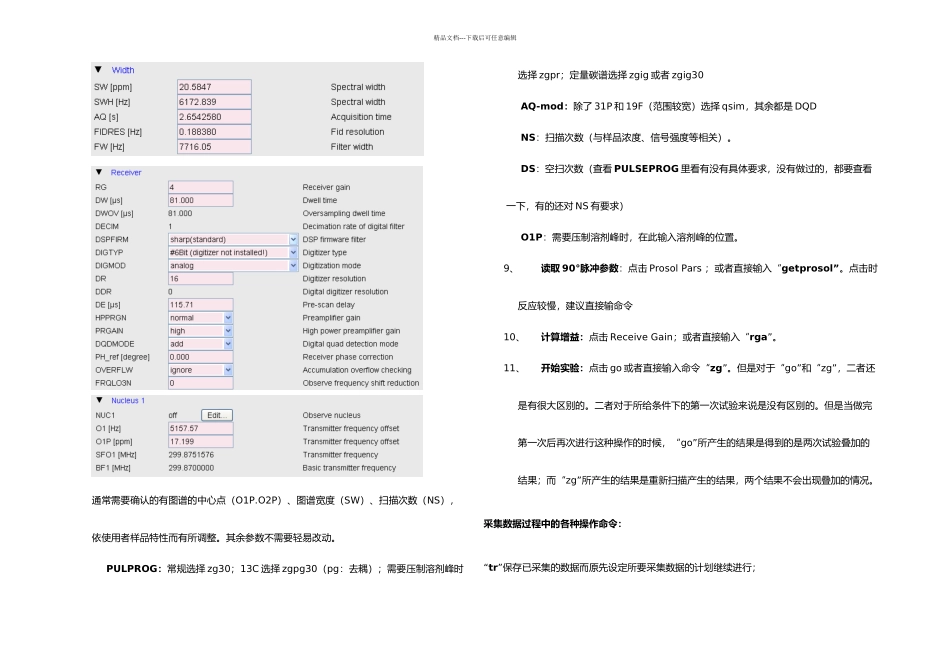The height and width of the screenshot is (672, 950).
Task: Click the SFO1 value 299.8751576
Action: [191, 454]
